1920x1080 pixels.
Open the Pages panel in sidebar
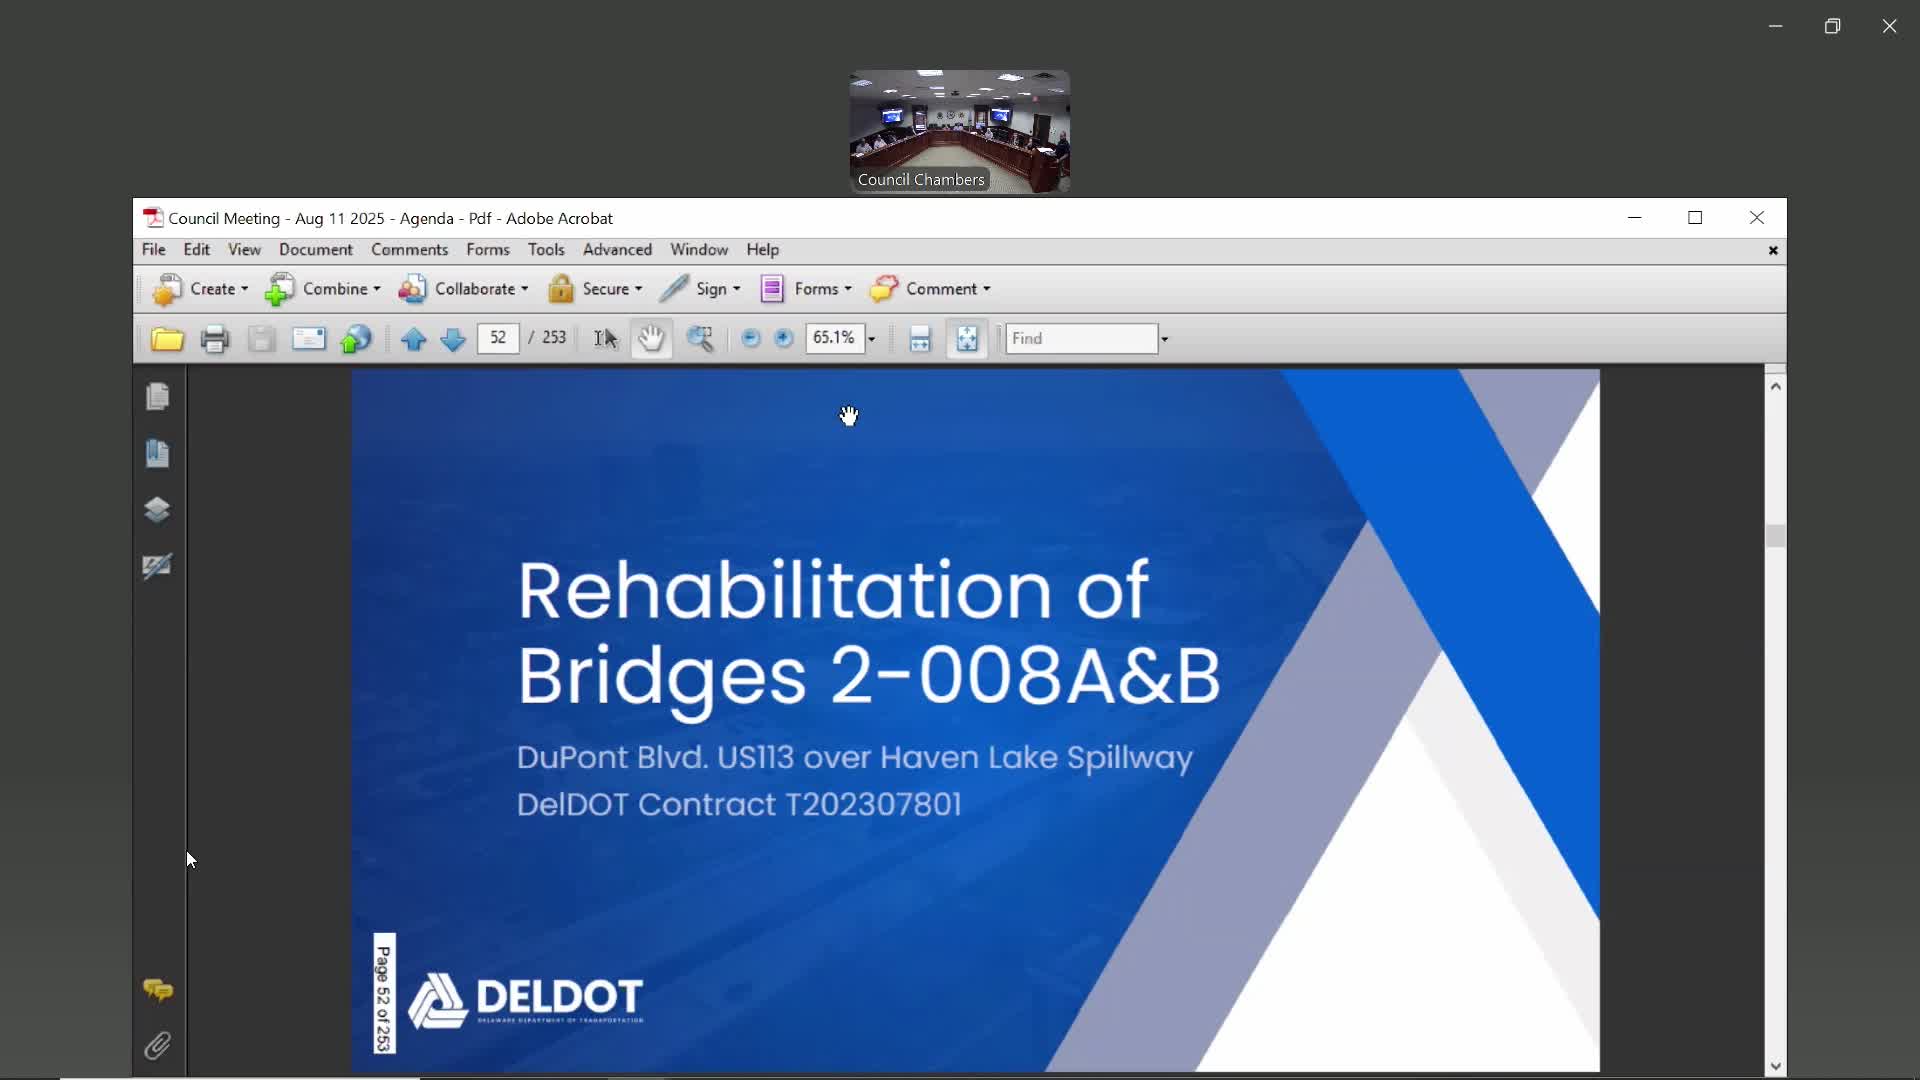point(157,397)
